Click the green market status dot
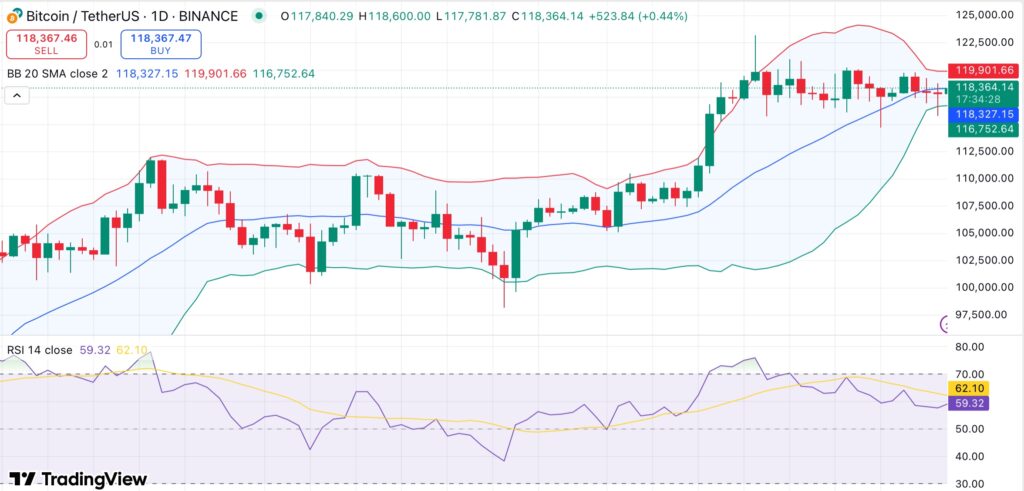The height and width of the screenshot is (491, 1024). click(260, 17)
